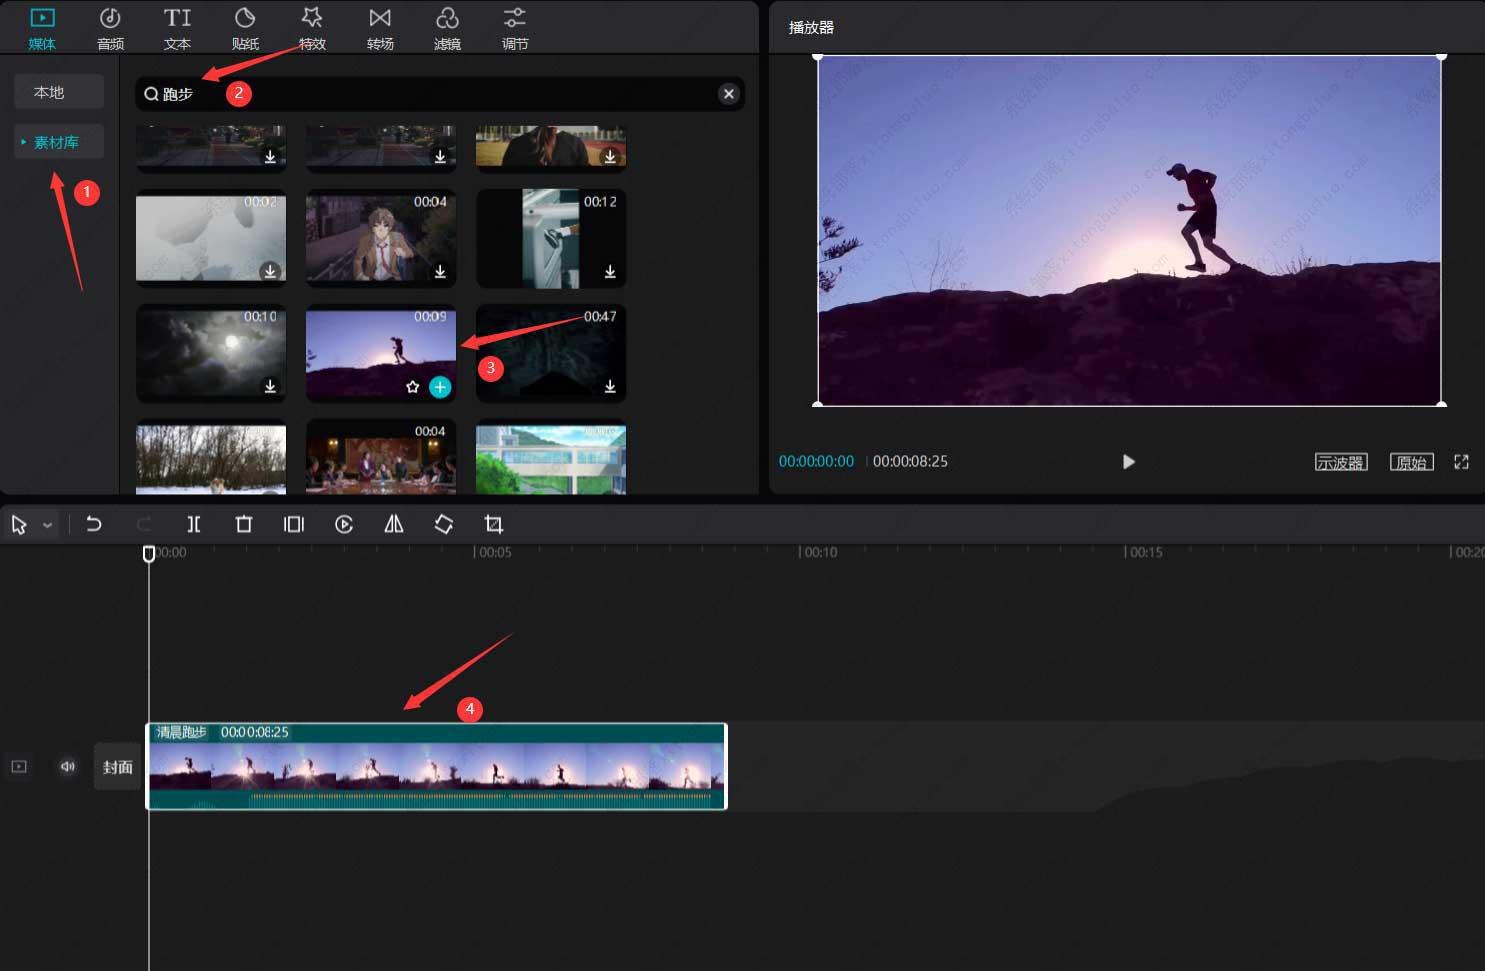Click the rotate tool icon
The height and width of the screenshot is (971, 1485).
pyautogui.click(x=444, y=524)
